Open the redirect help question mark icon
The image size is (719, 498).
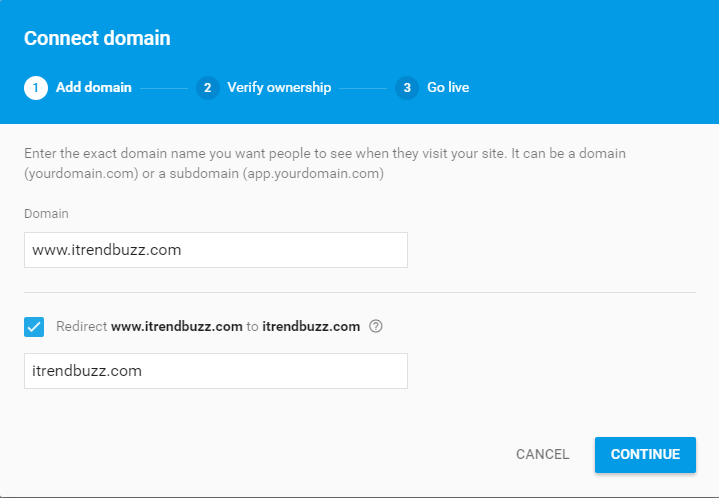point(376,326)
